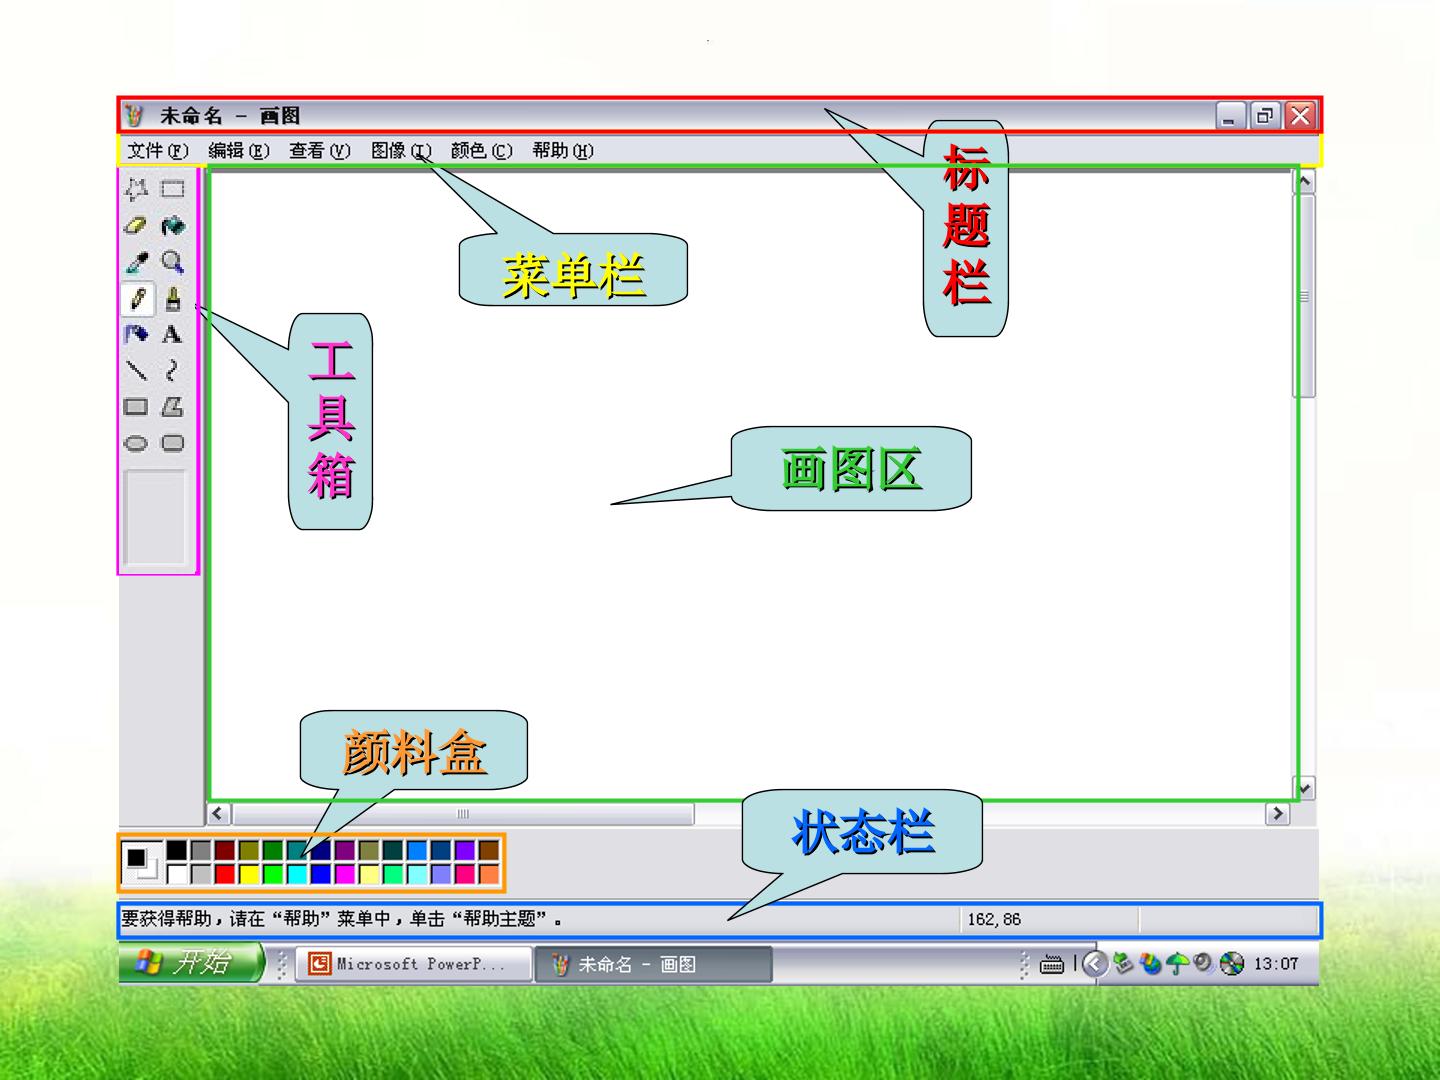Select the Brush tool
This screenshot has height=1080, width=1440.
173,299
